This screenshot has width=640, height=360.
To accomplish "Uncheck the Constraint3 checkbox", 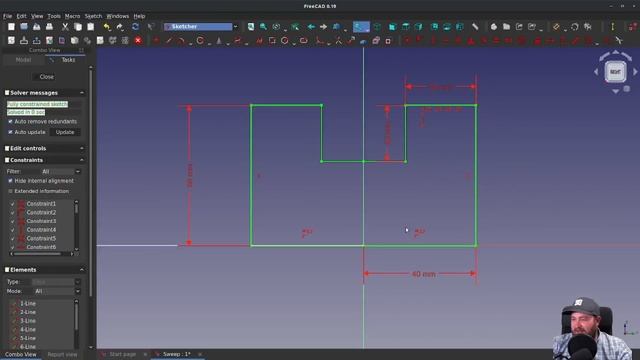I will pos(12,221).
